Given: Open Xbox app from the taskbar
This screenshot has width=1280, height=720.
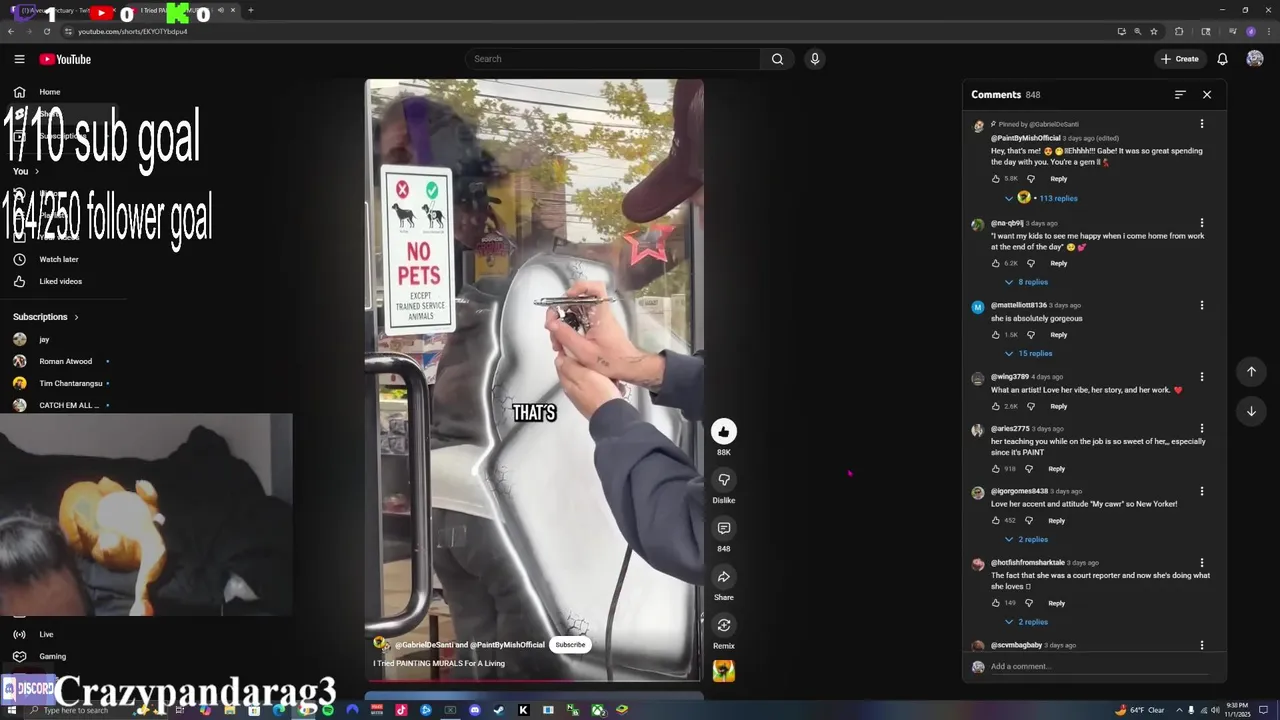Looking at the screenshot, I should coord(597,710).
